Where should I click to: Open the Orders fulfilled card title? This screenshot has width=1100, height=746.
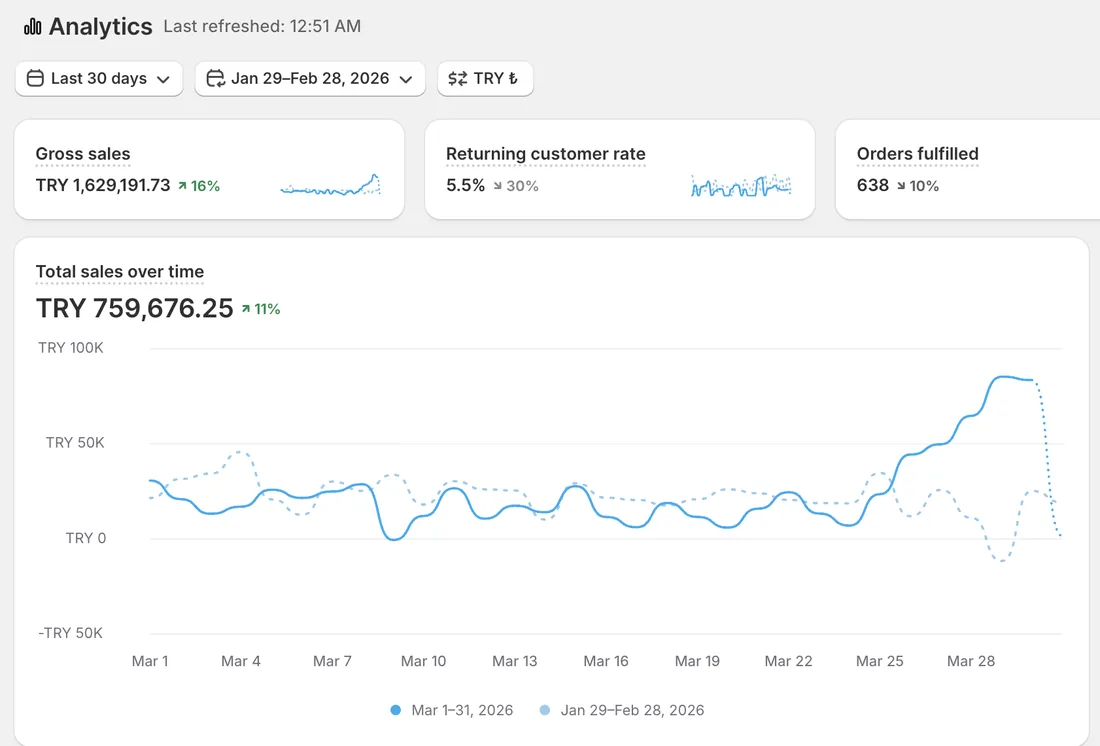[x=918, y=154]
